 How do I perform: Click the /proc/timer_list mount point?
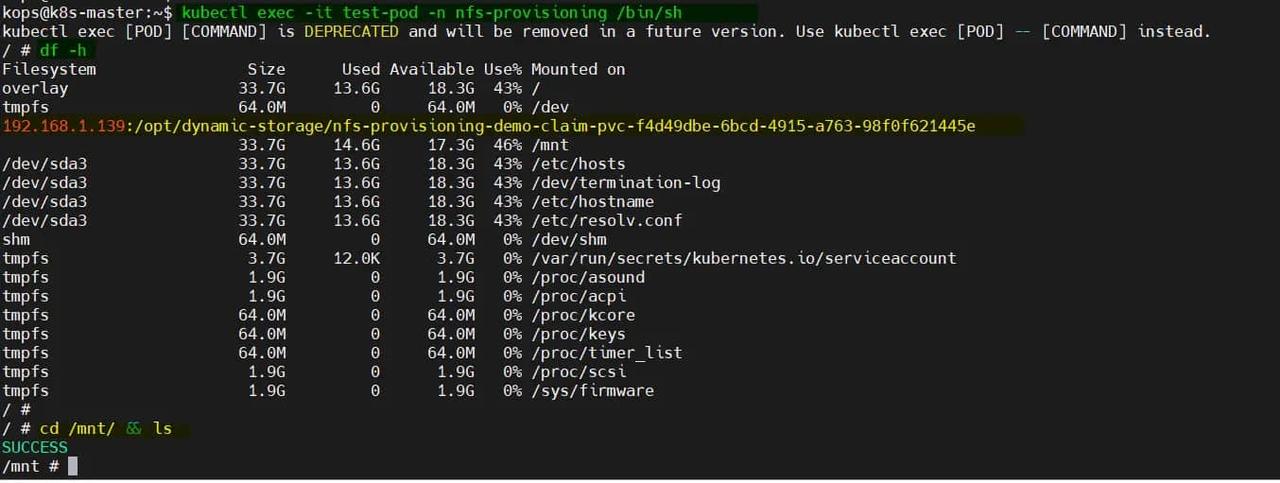pyautogui.click(x=606, y=353)
